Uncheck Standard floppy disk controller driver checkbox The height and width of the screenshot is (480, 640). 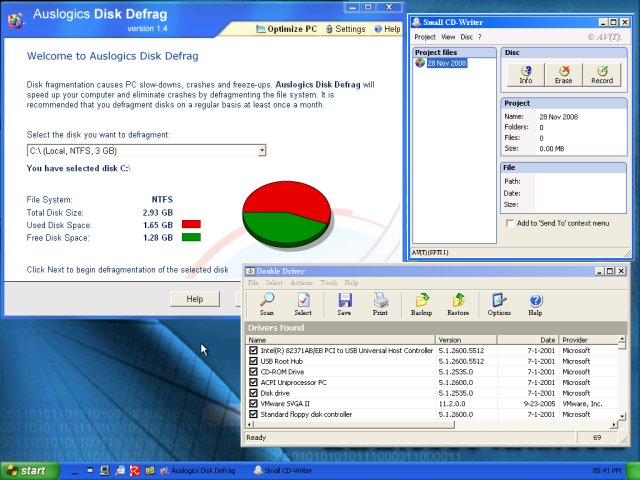[x=253, y=414]
